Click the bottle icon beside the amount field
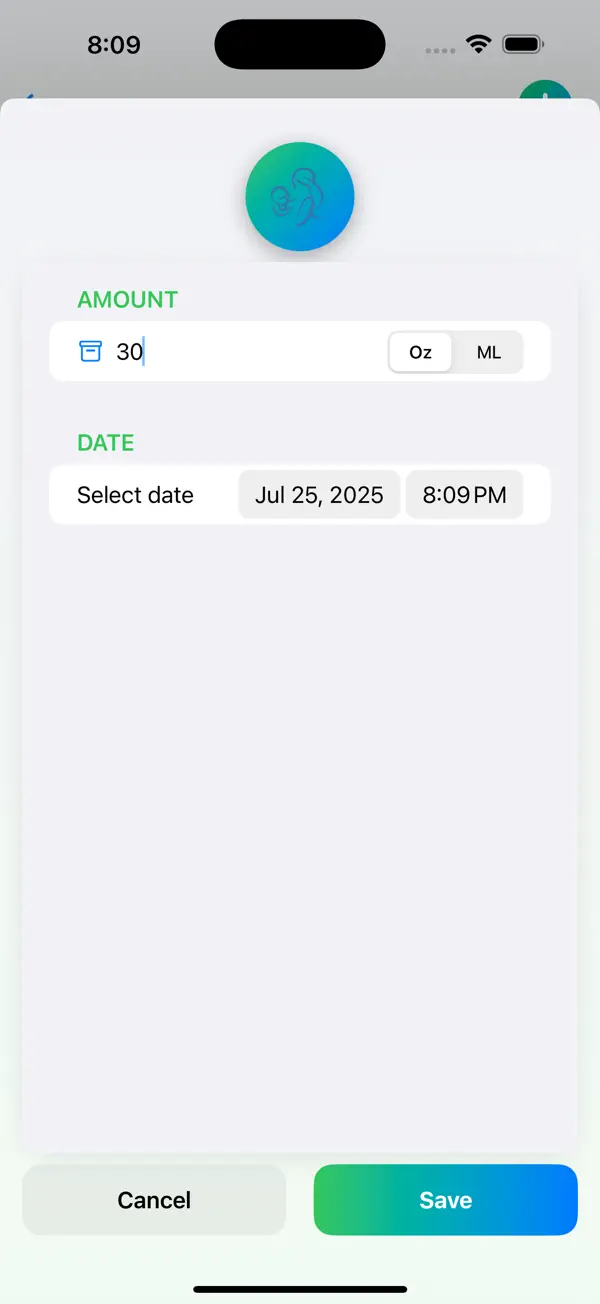600x1304 pixels. [x=91, y=351]
